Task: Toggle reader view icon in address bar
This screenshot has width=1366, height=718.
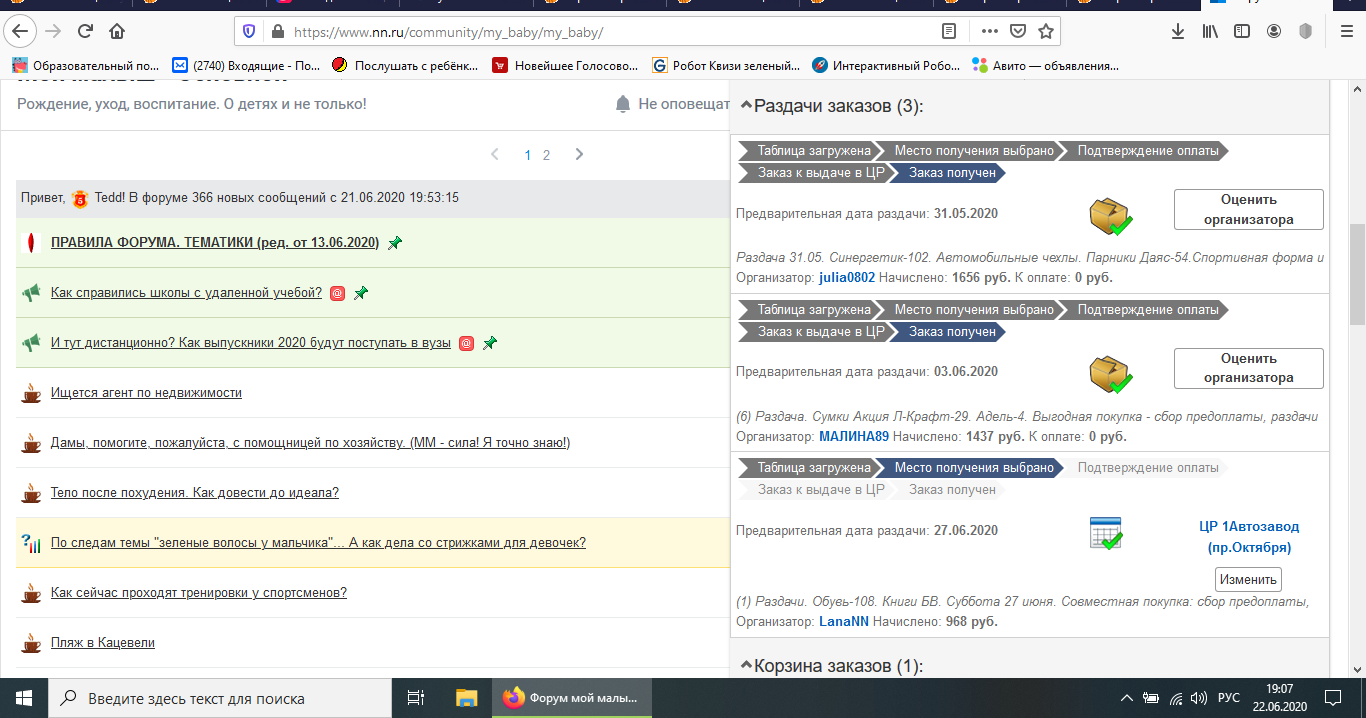Action: click(949, 31)
